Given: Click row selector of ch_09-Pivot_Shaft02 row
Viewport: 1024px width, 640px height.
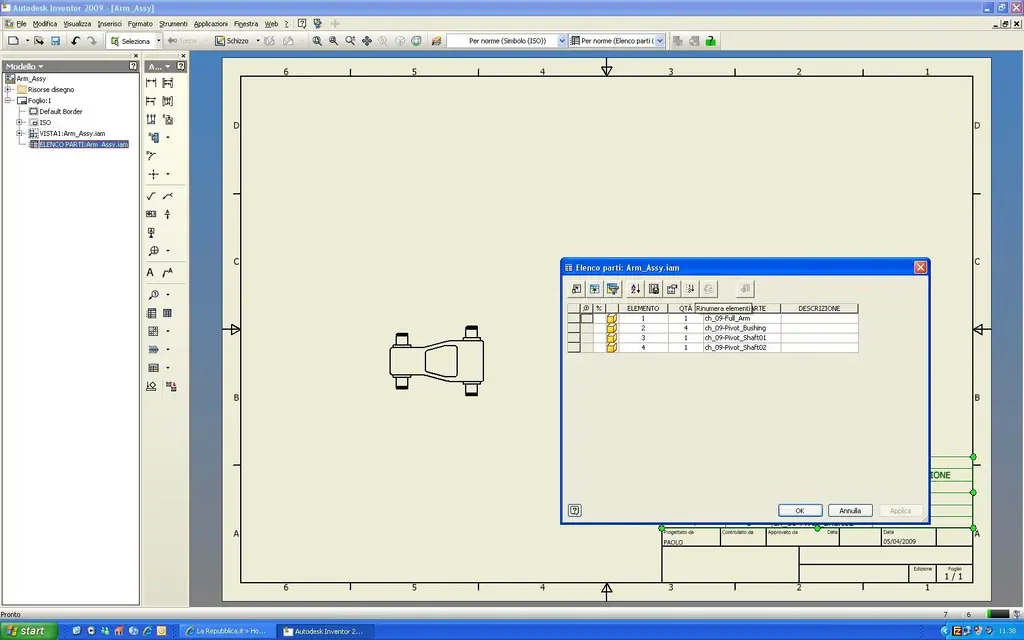Looking at the screenshot, I should [x=573, y=347].
